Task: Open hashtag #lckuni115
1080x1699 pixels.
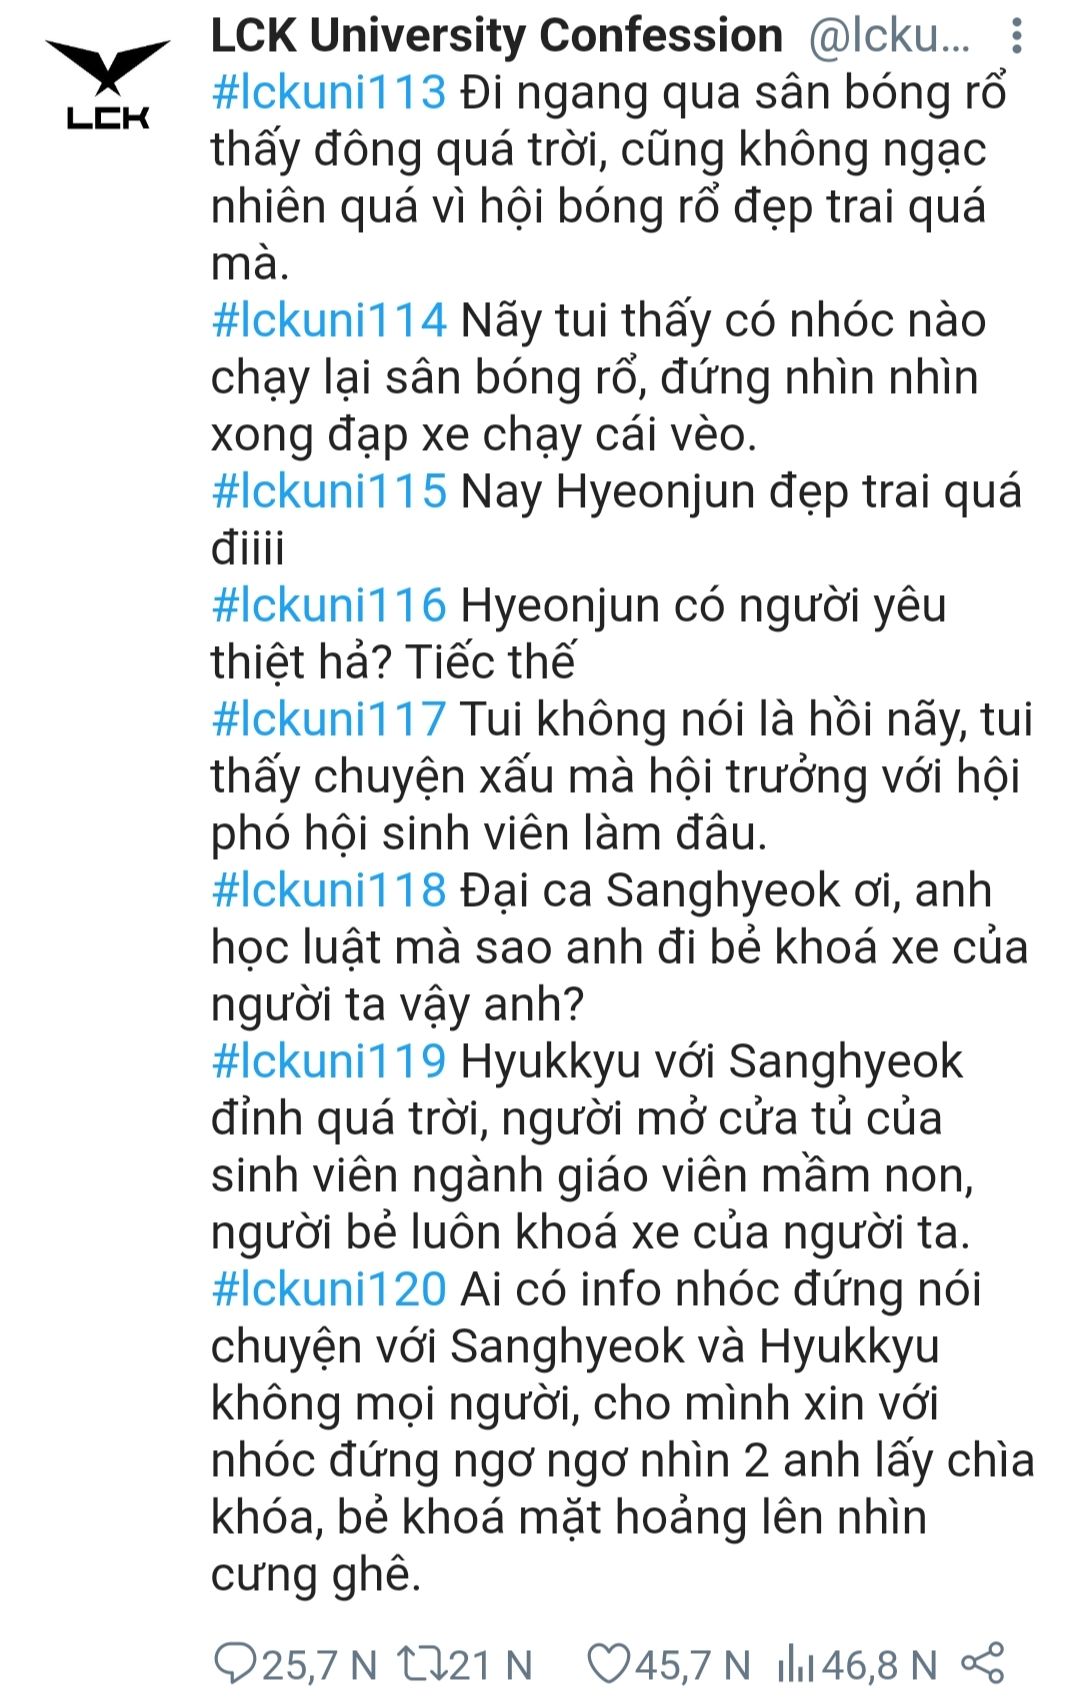Action: (x=329, y=492)
